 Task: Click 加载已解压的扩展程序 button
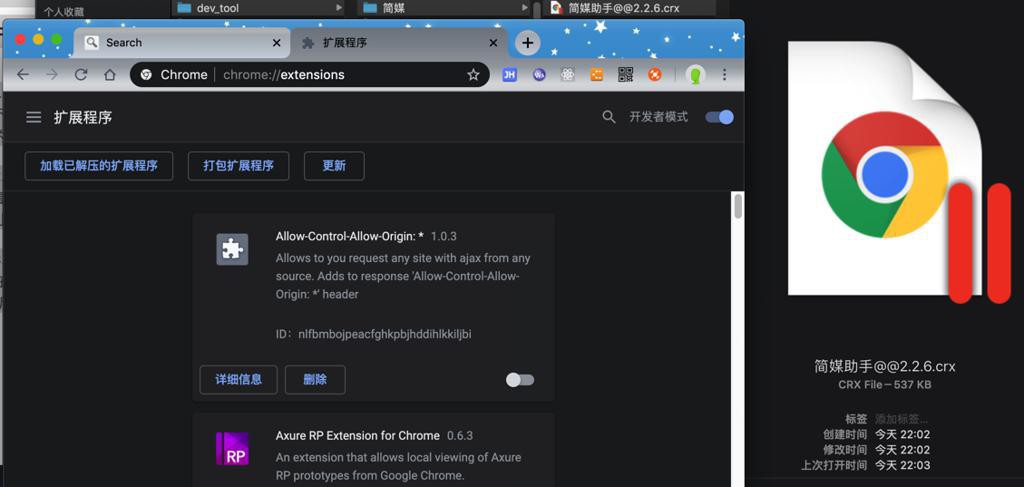[x=99, y=166]
